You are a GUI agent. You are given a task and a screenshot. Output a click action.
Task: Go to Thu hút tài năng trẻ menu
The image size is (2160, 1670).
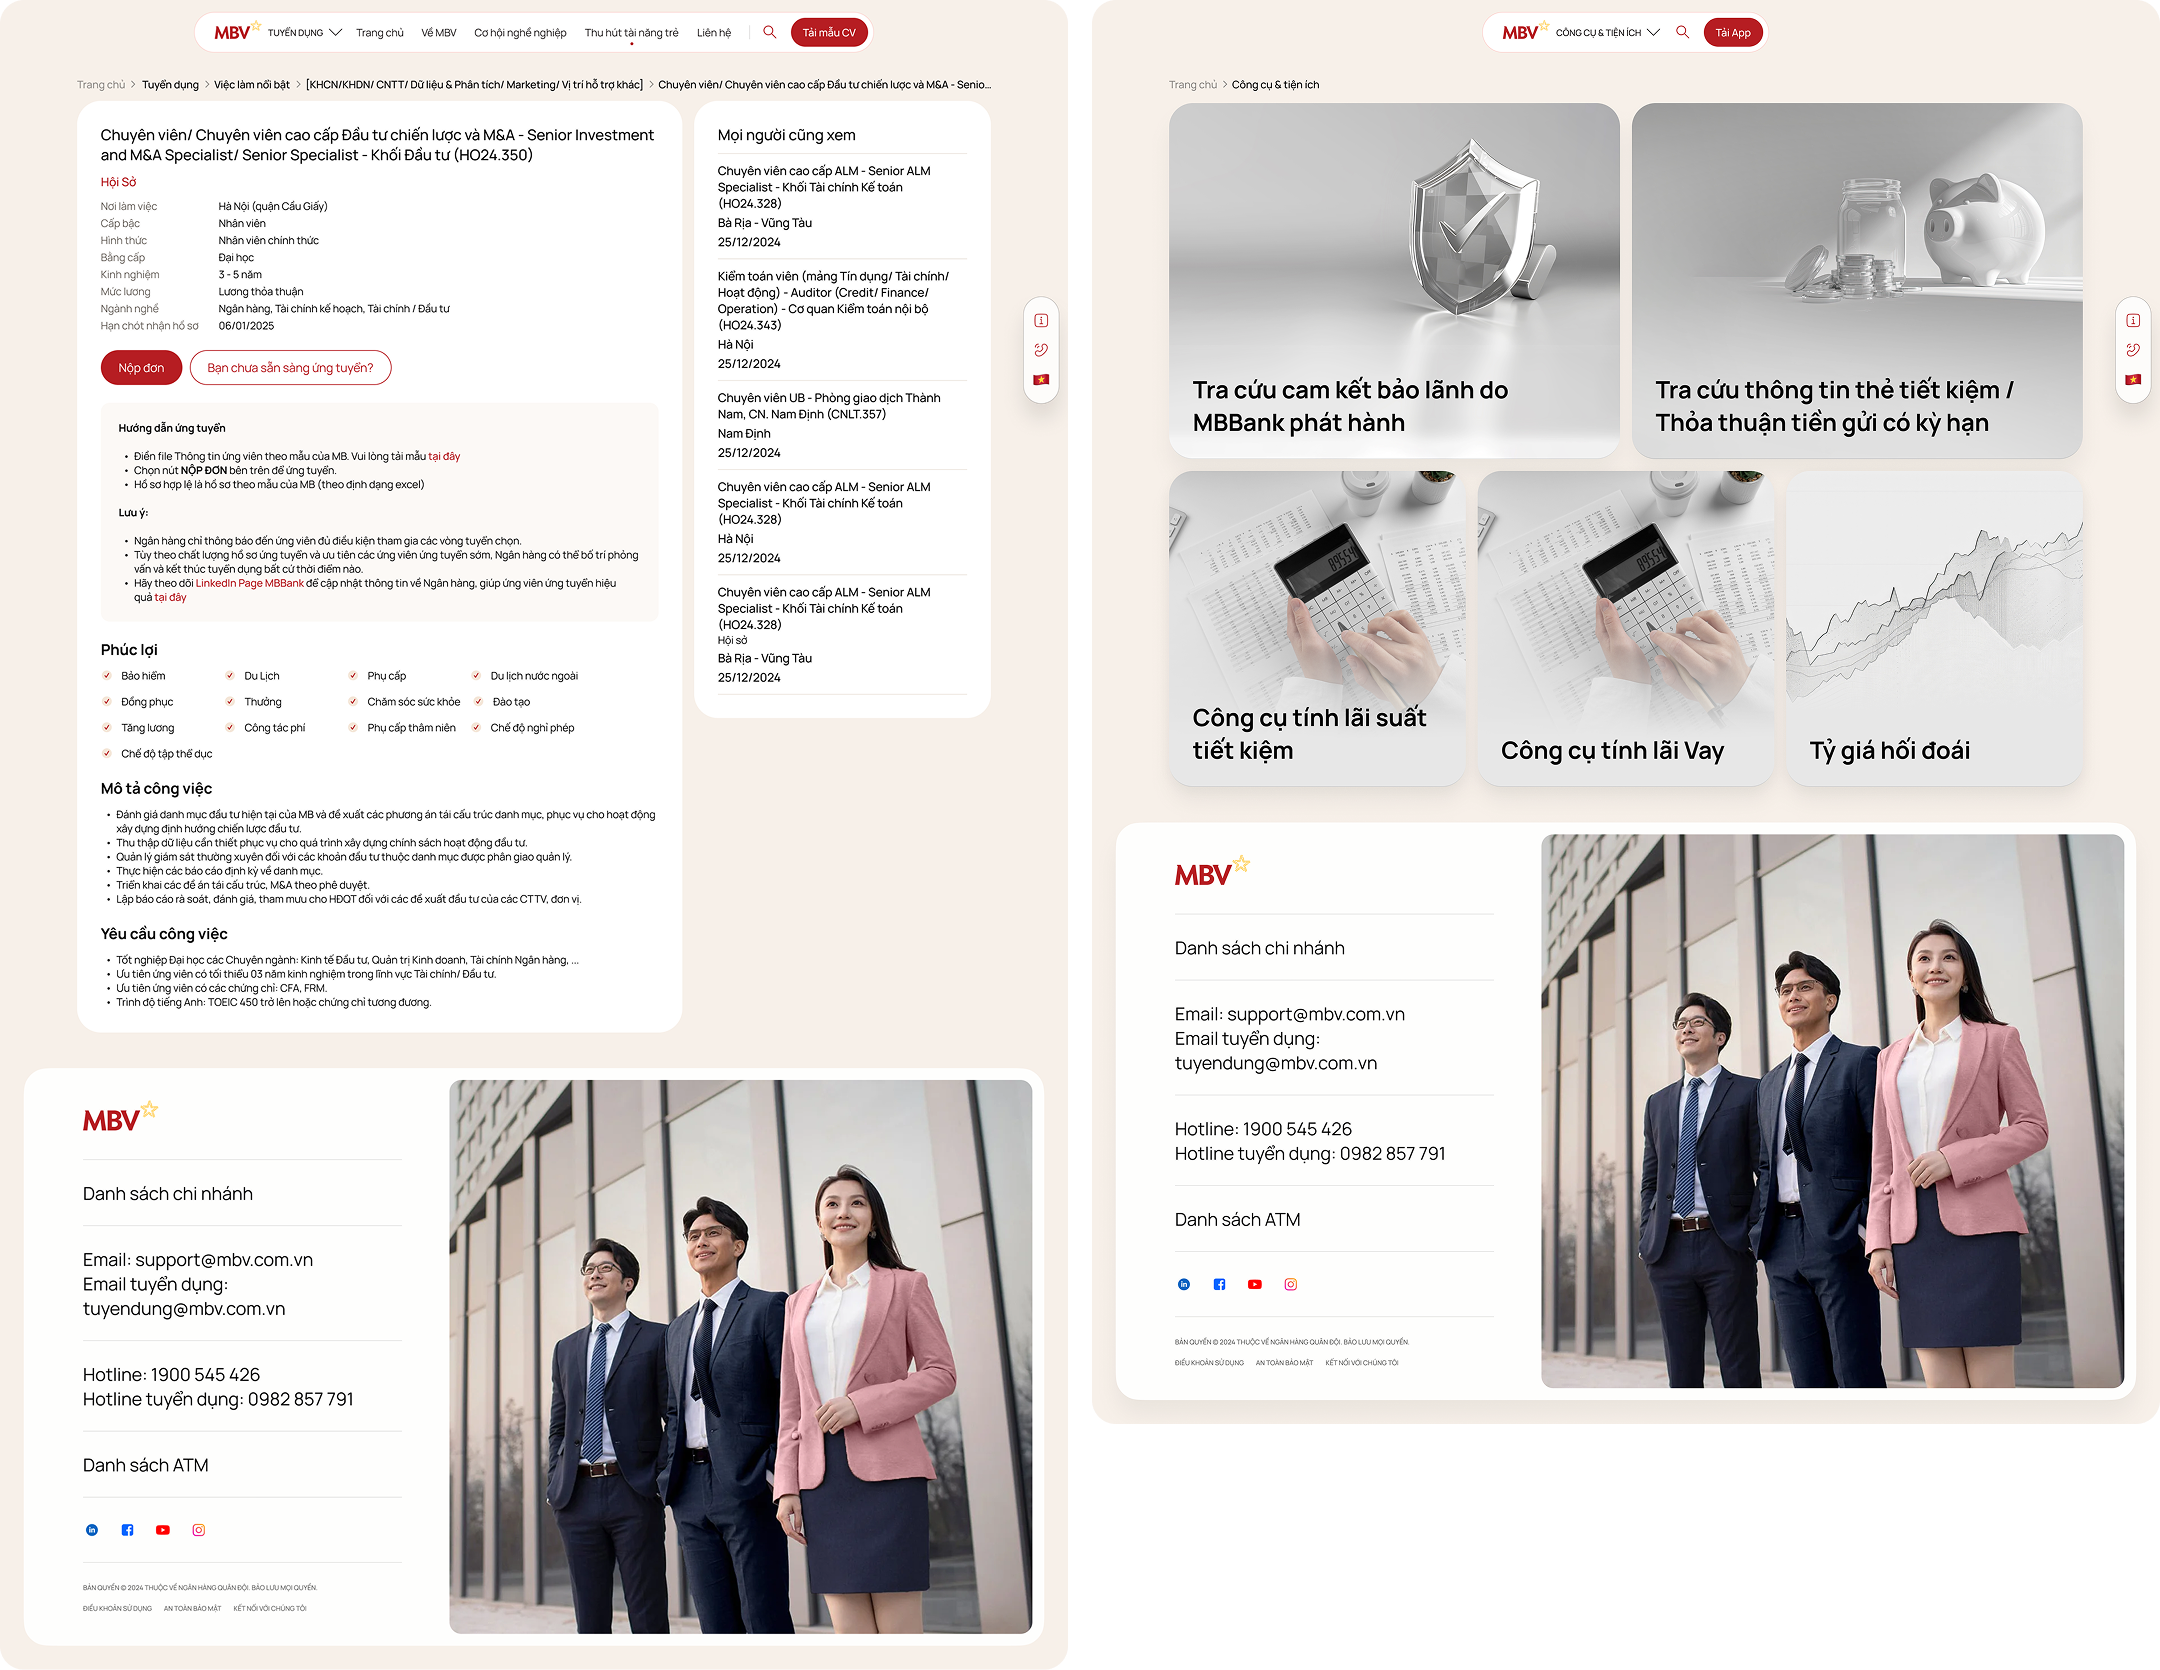pos(631,33)
